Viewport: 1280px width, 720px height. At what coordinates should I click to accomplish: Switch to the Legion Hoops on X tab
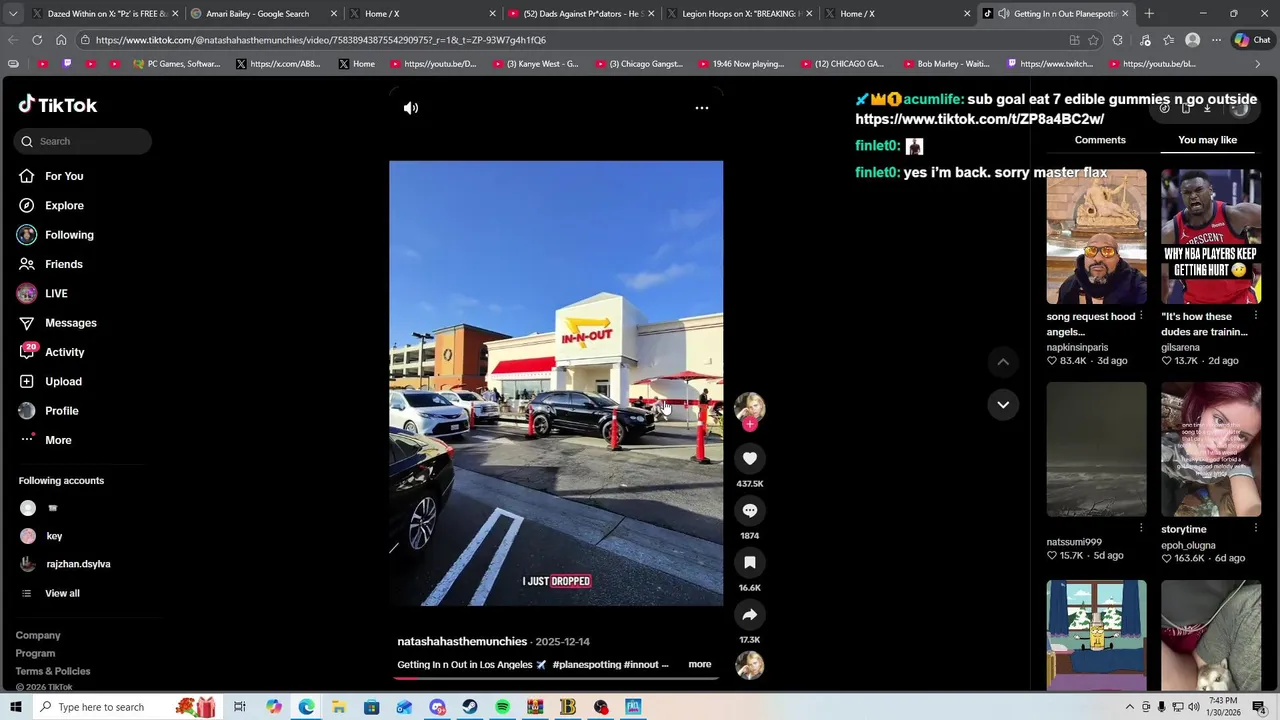pos(741,14)
